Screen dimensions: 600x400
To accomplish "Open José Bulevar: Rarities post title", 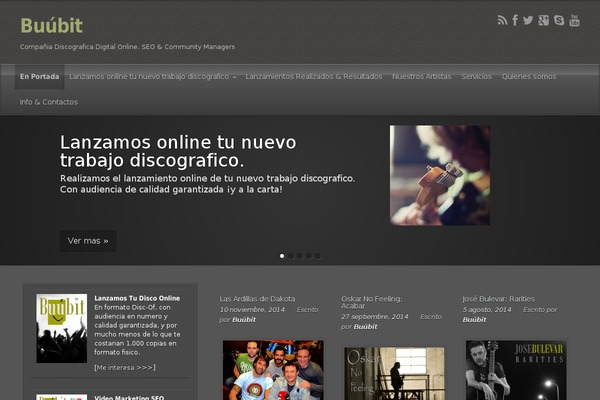I will (499, 299).
